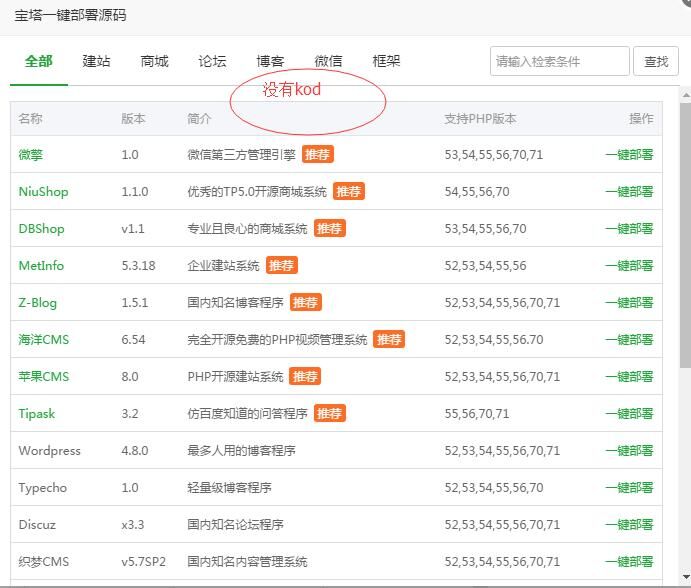Click description 轻量级博客程序
This screenshot has width=691, height=588.
(x=230, y=488)
